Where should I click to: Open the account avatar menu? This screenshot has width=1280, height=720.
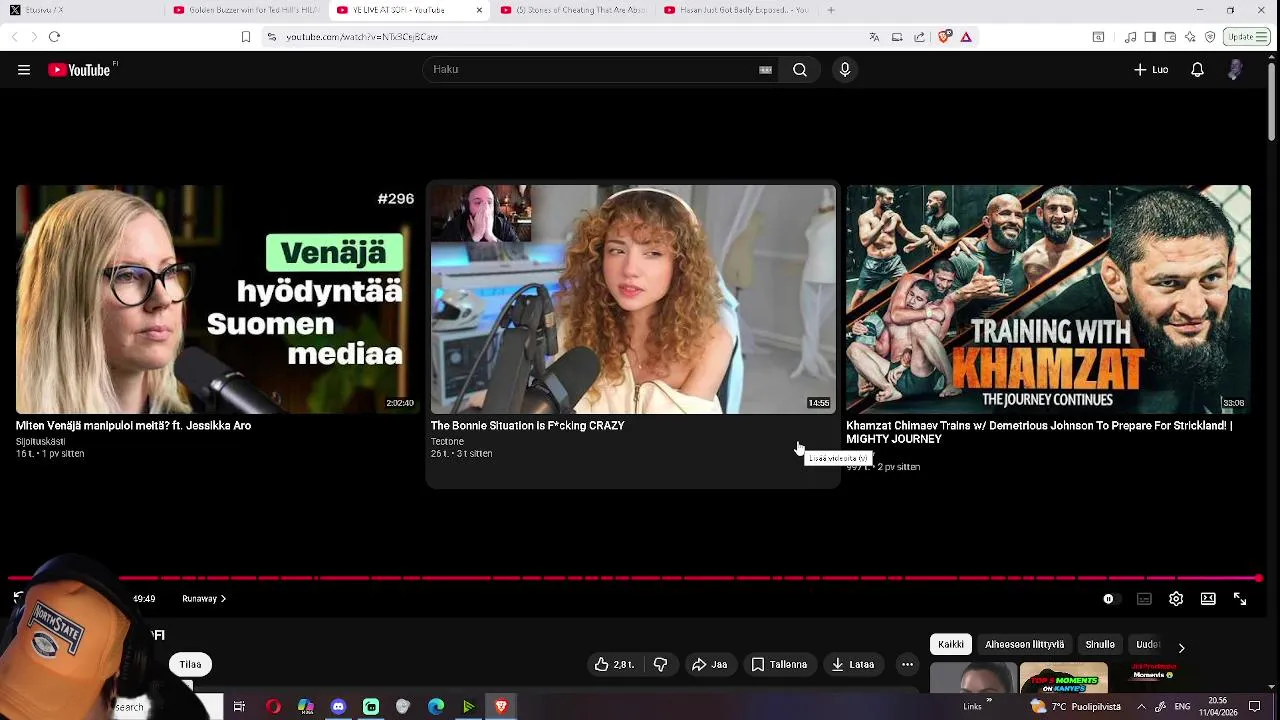(1235, 70)
